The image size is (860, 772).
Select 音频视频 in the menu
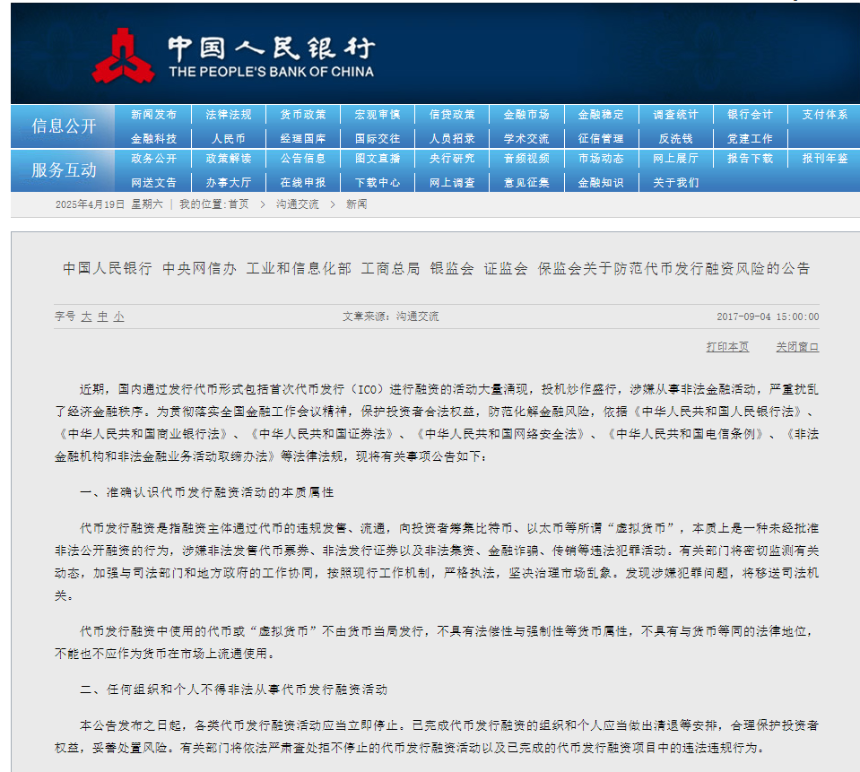click(x=527, y=158)
